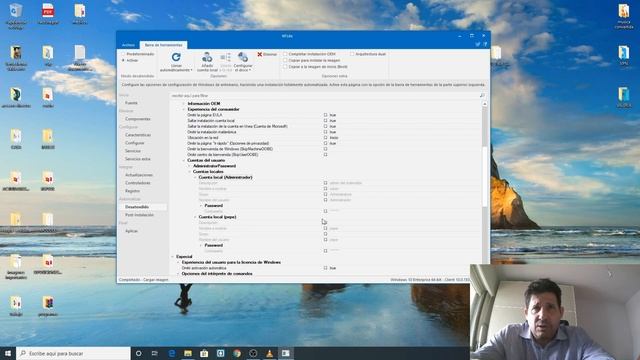This screenshot has width=640, height=360.
Task: Toggle checkbox for Saltar instalación cuenta local
Action: (325, 121)
